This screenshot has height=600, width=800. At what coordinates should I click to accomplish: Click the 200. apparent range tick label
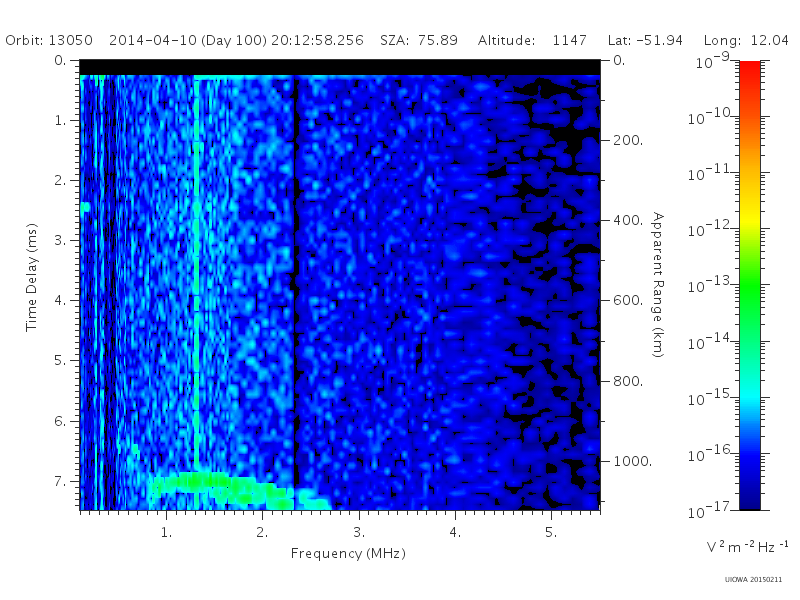628,140
